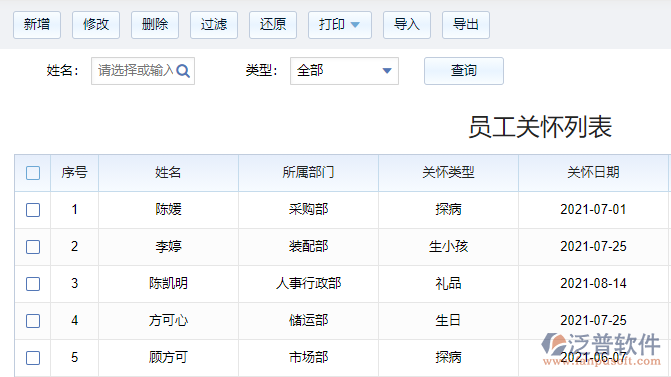The width and height of the screenshot is (671, 377).
Task: Expand the 类型 dropdown showing 全部
Action: click(x=344, y=71)
